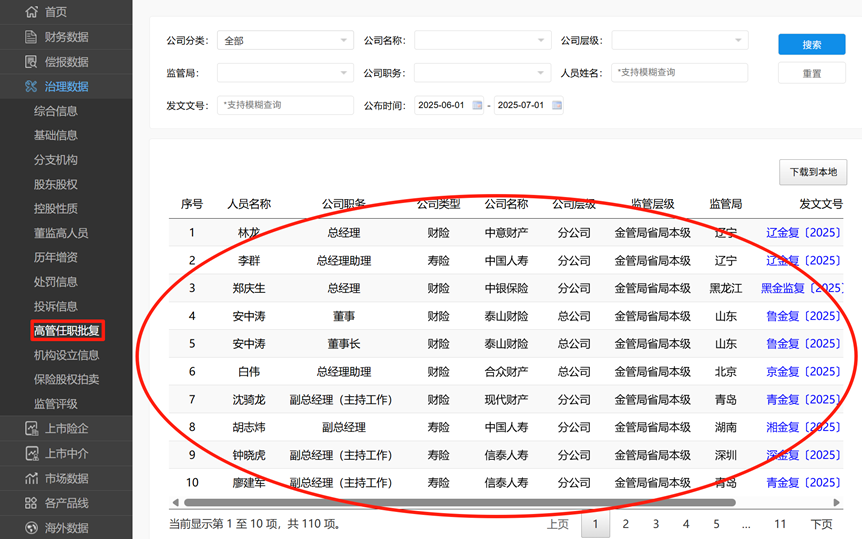Viewport: 862px width, 539px height.
Task: Click the 市场数据 sidebar icon
Action: tap(31, 478)
